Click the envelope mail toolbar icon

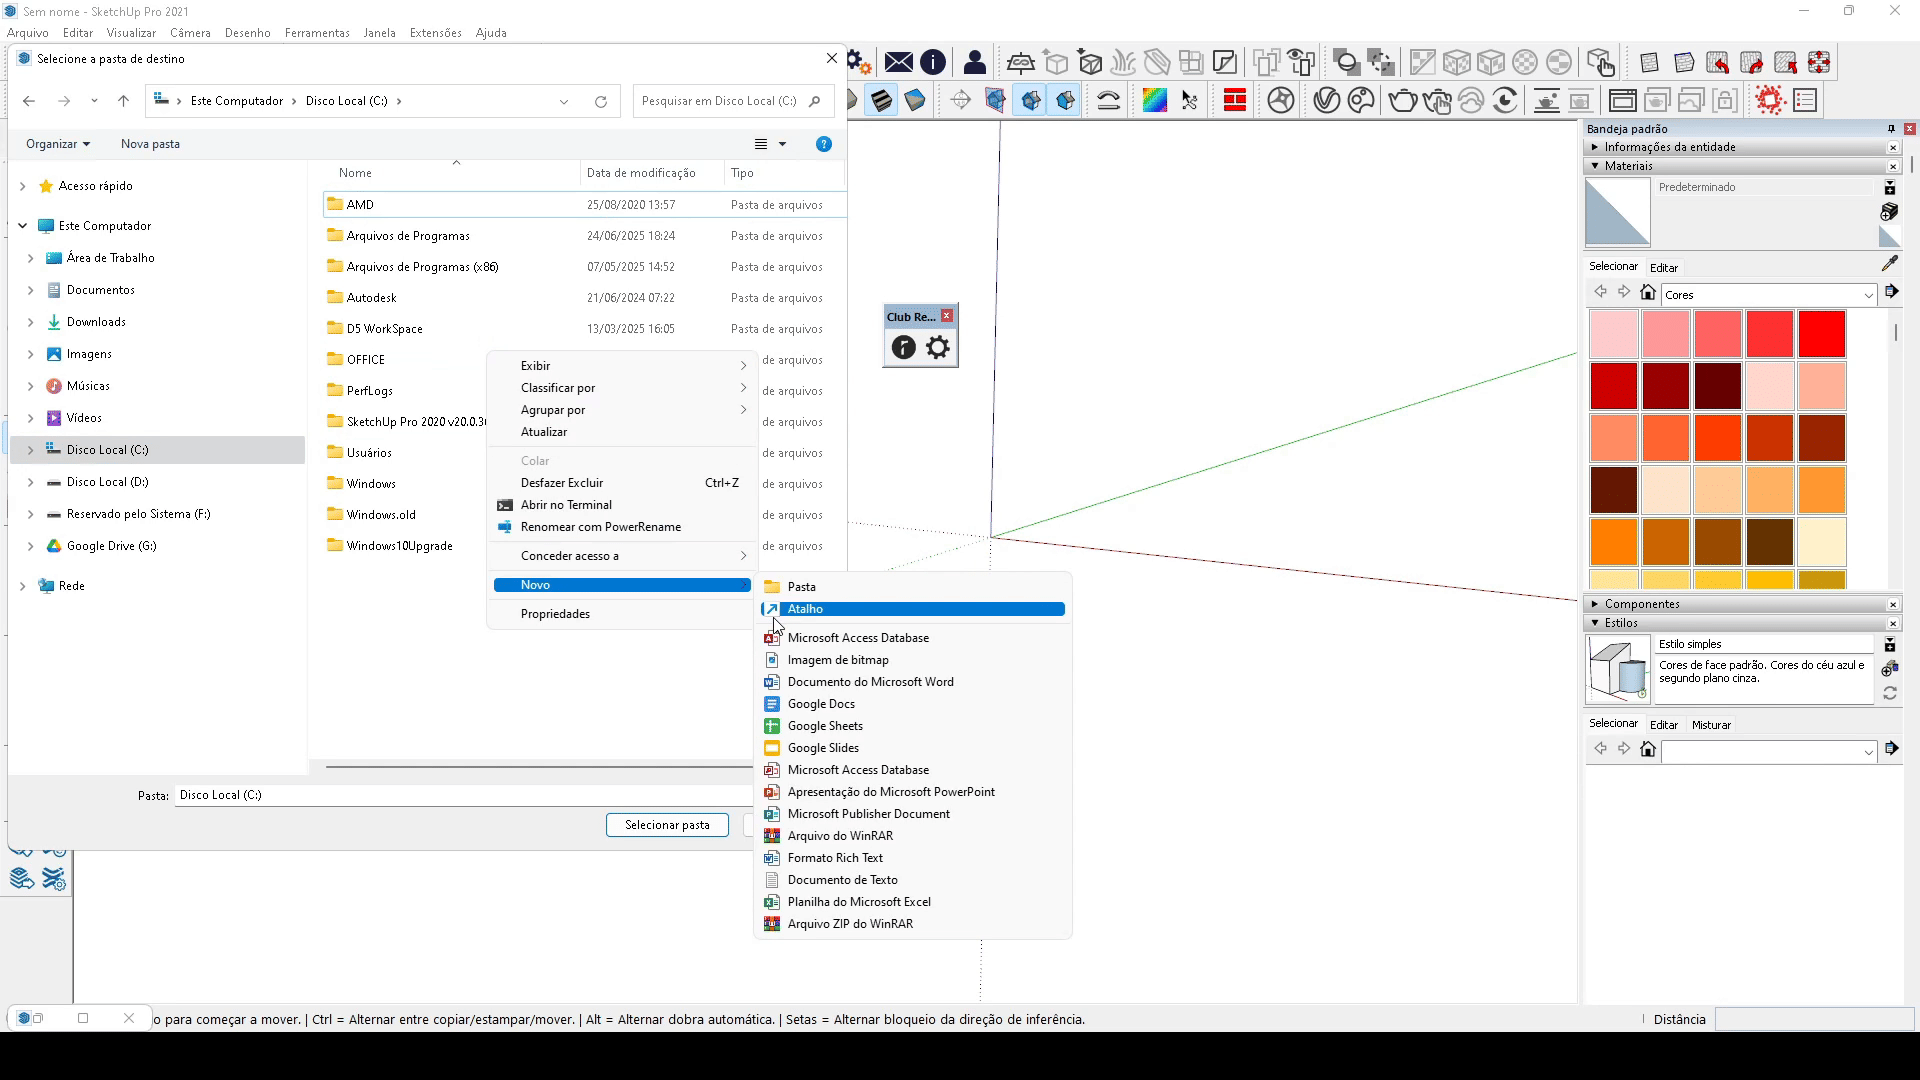(x=898, y=63)
